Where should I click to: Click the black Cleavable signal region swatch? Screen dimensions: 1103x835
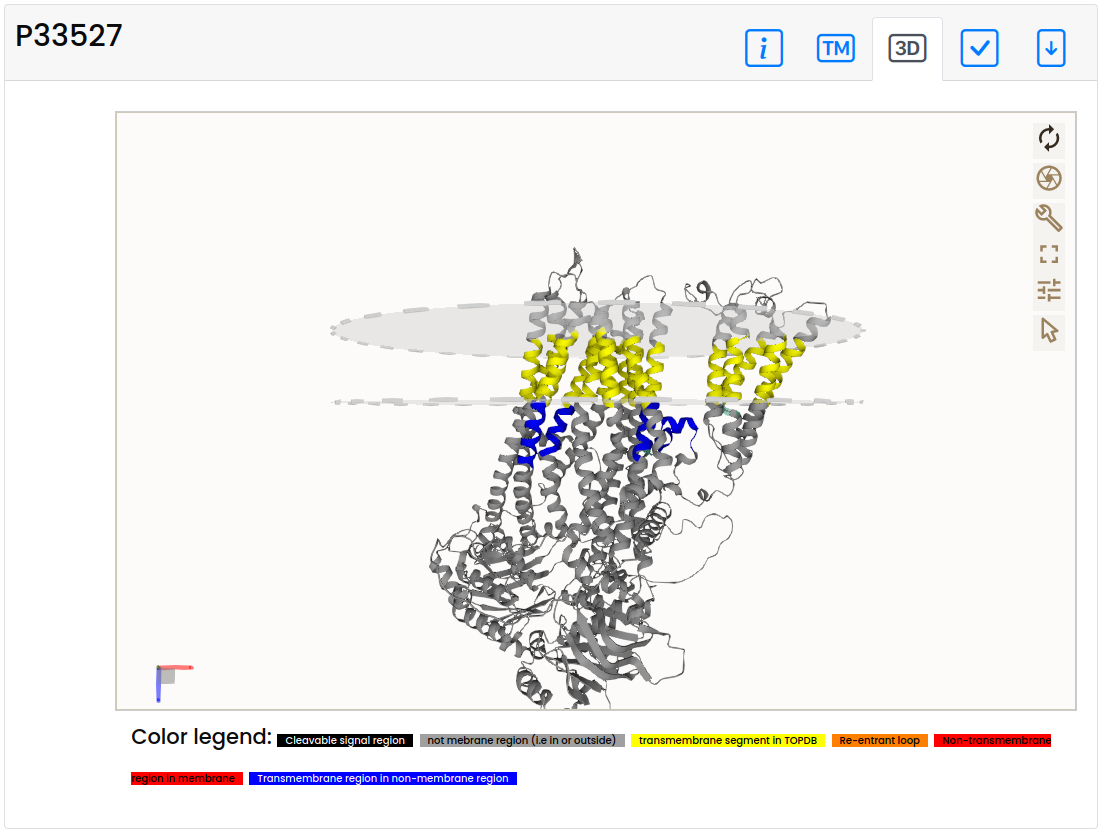click(x=345, y=741)
